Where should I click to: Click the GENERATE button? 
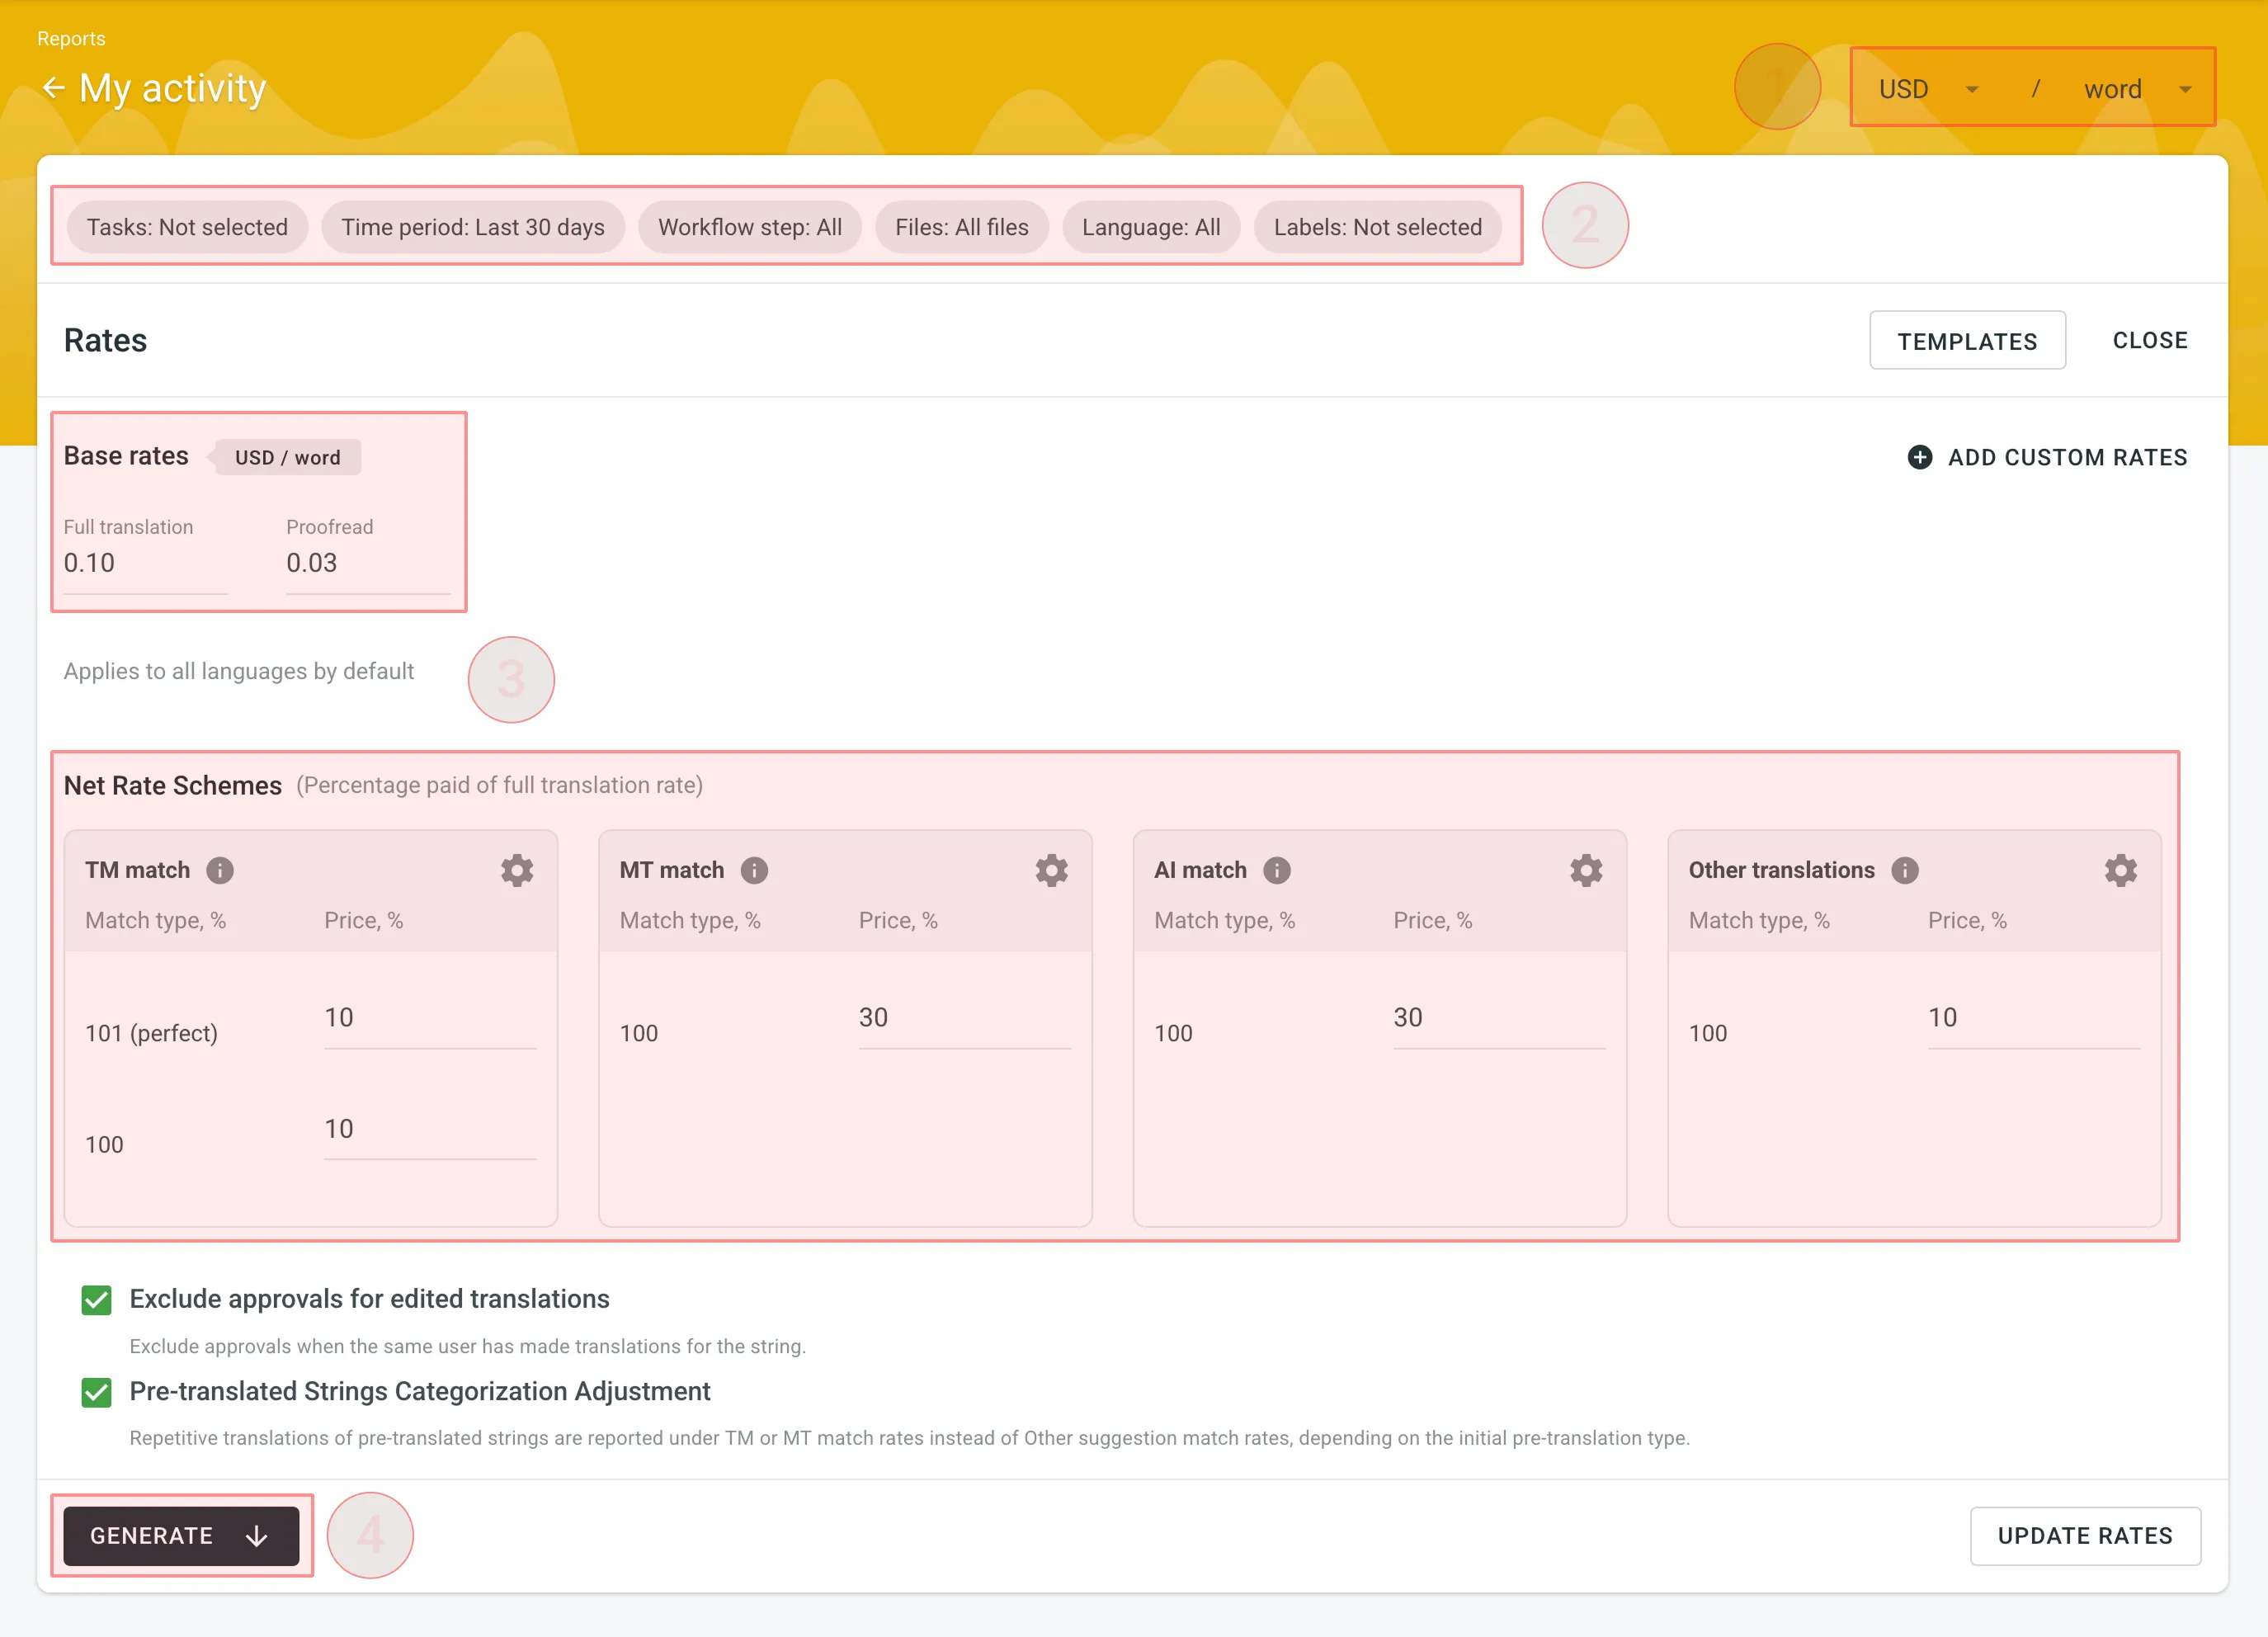coord(181,1535)
